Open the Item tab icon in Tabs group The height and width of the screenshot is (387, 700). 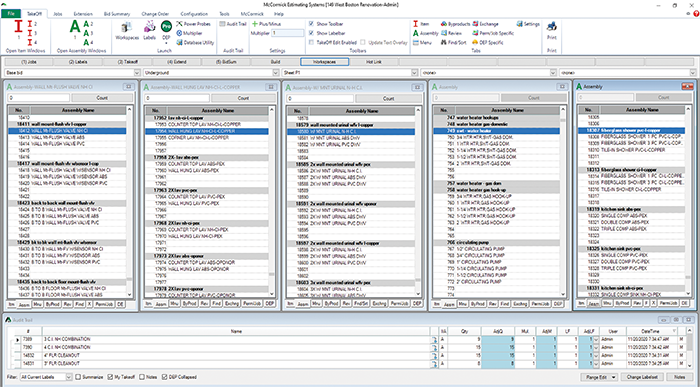point(421,24)
